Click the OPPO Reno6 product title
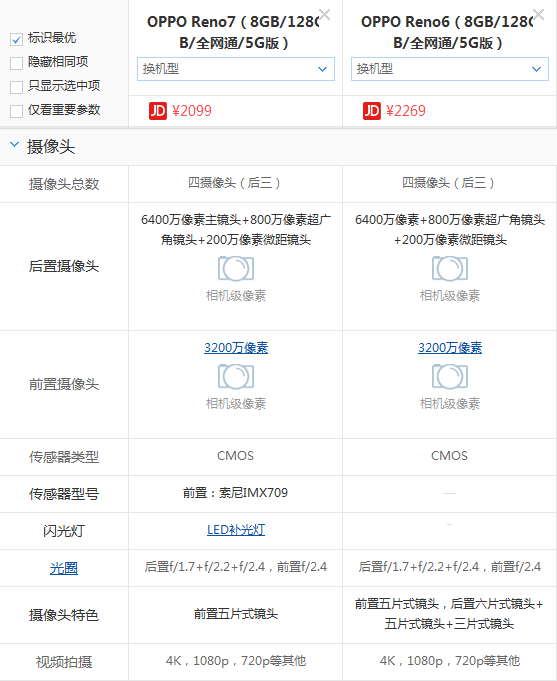Image resolution: width=557 pixels, height=681 pixels. [448, 32]
